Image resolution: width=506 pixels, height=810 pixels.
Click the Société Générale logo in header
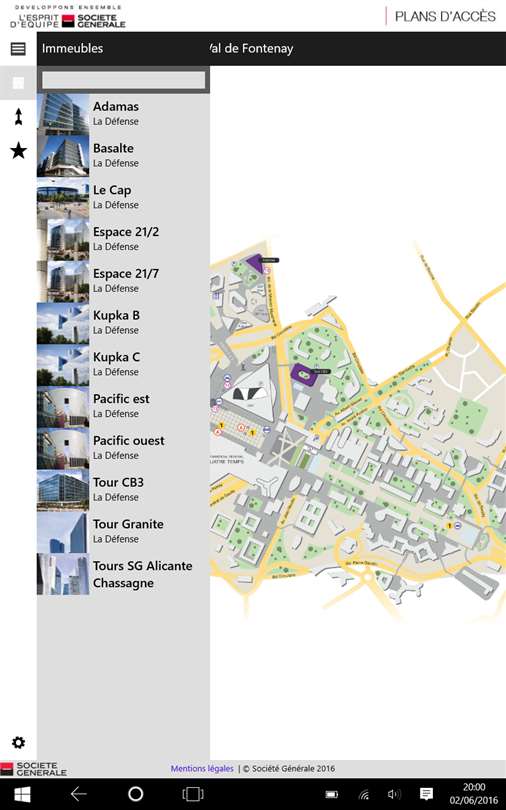(68, 18)
